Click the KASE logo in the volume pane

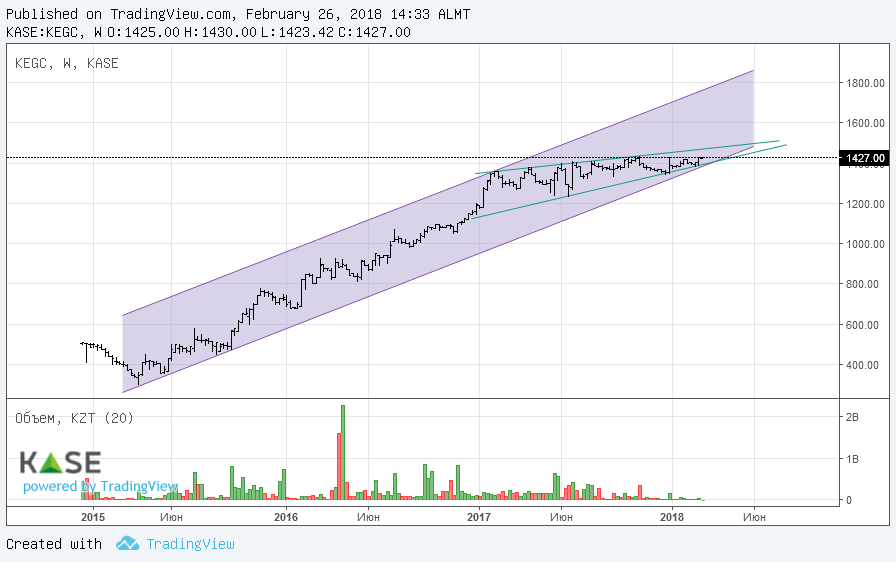click(61, 463)
